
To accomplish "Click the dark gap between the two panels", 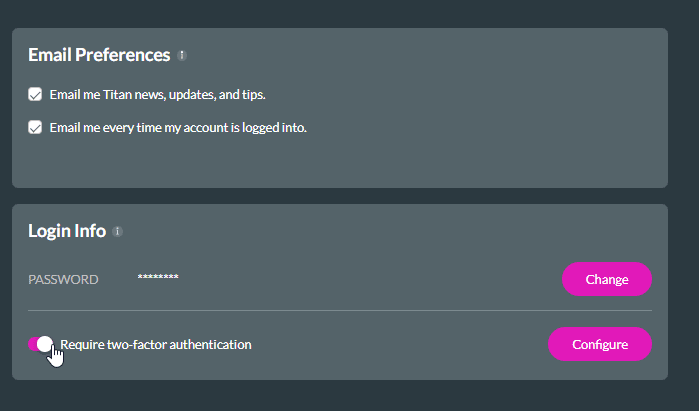I will click(x=340, y=196).
